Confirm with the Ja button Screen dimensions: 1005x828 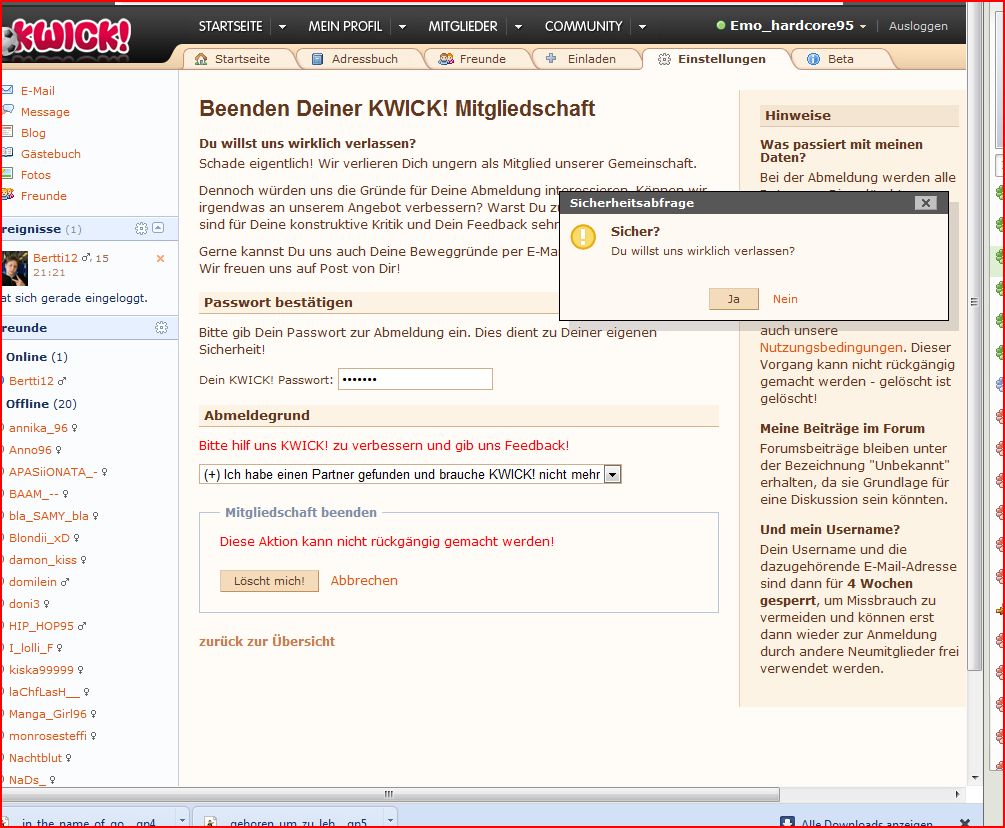point(734,299)
